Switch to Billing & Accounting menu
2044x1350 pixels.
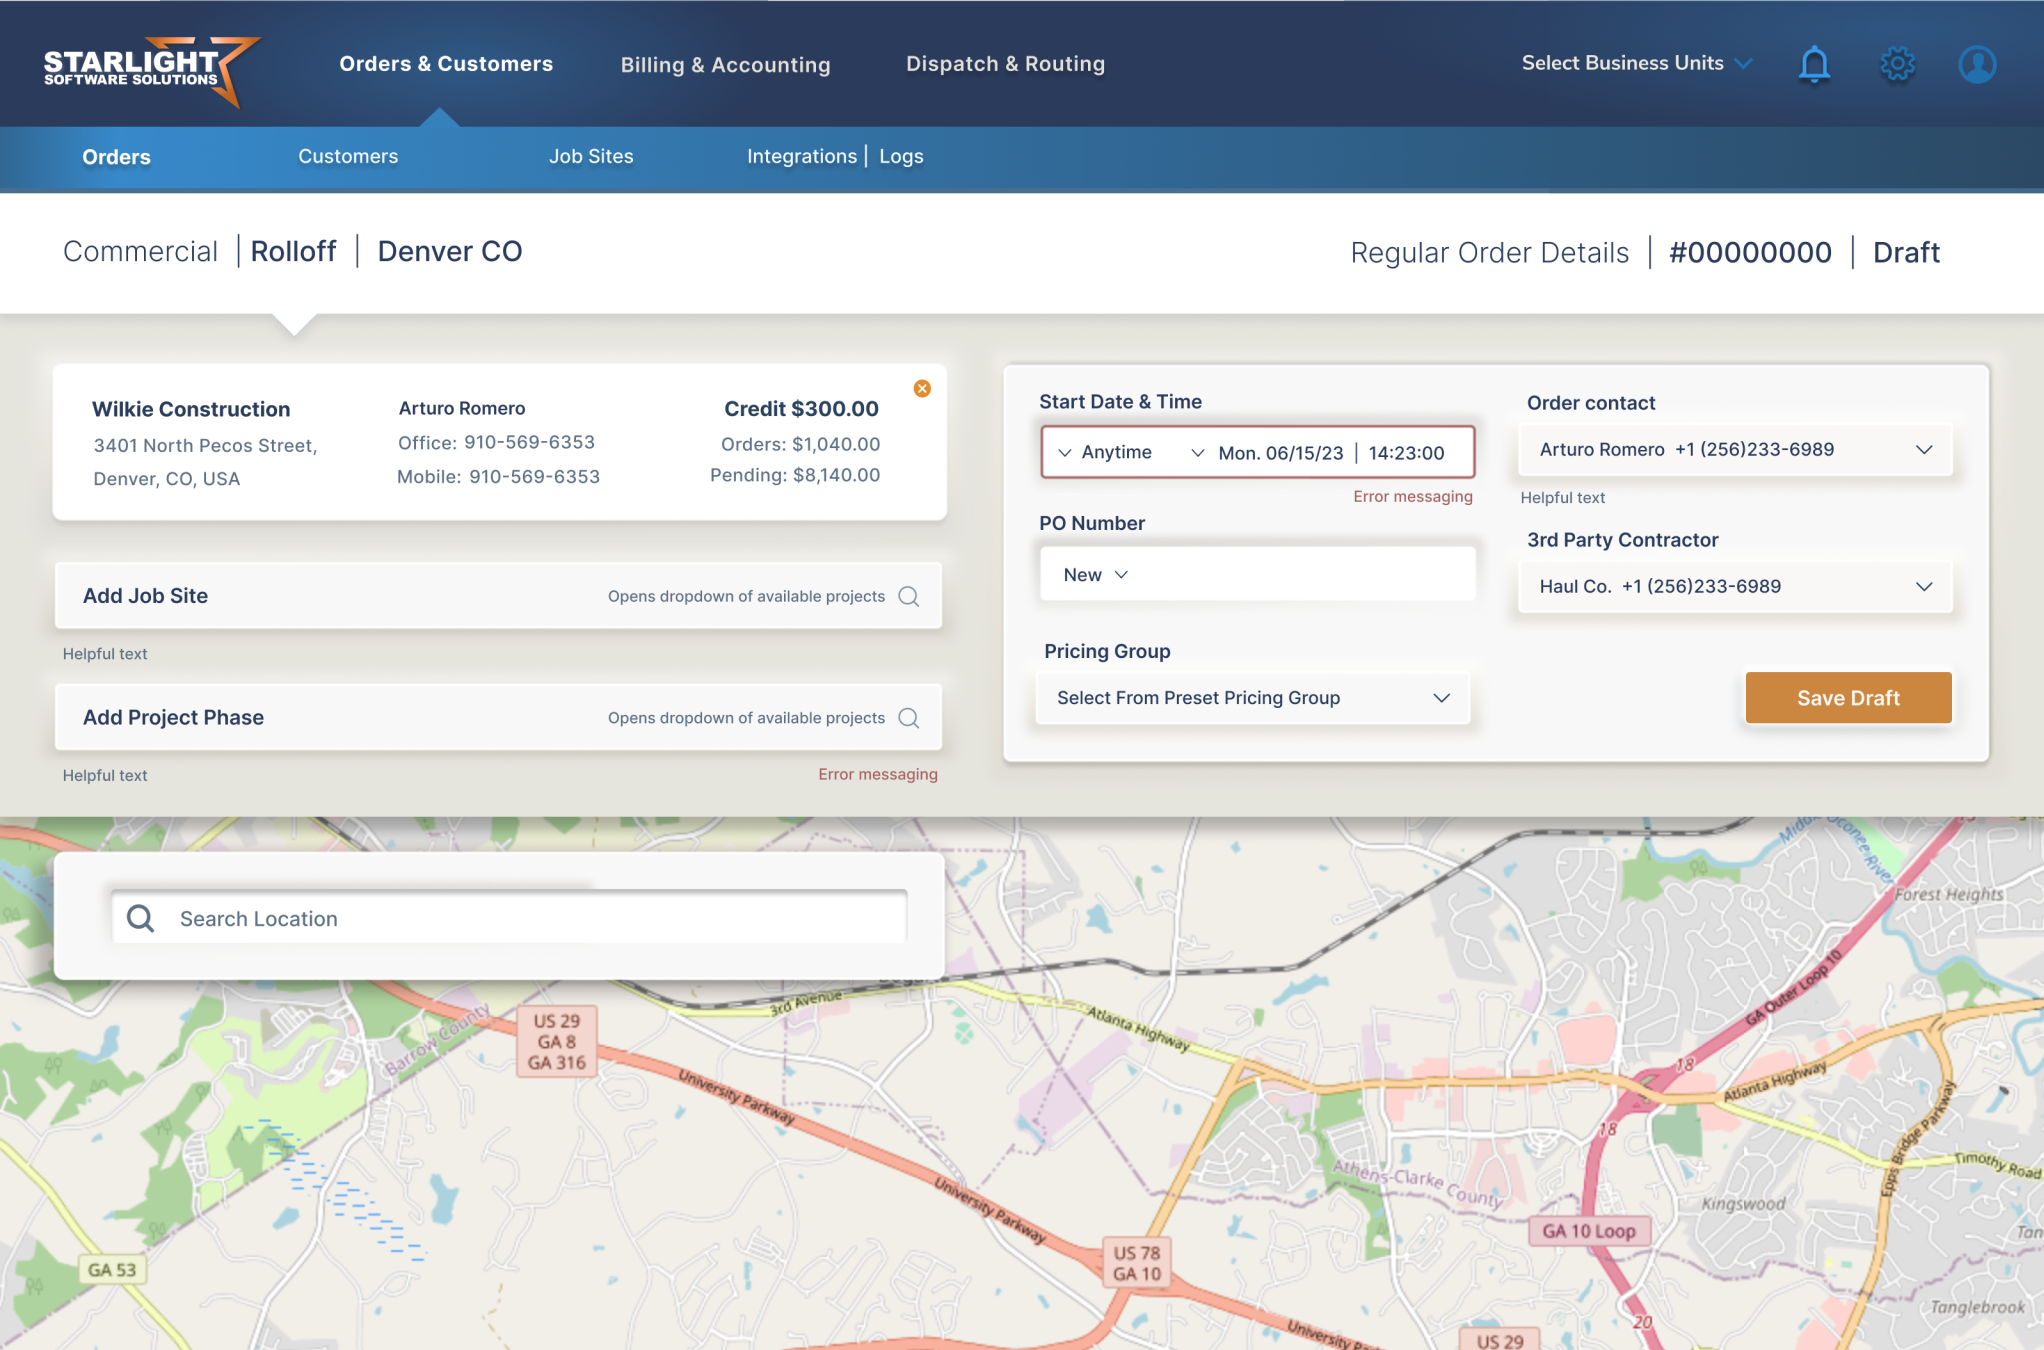[x=725, y=65]
